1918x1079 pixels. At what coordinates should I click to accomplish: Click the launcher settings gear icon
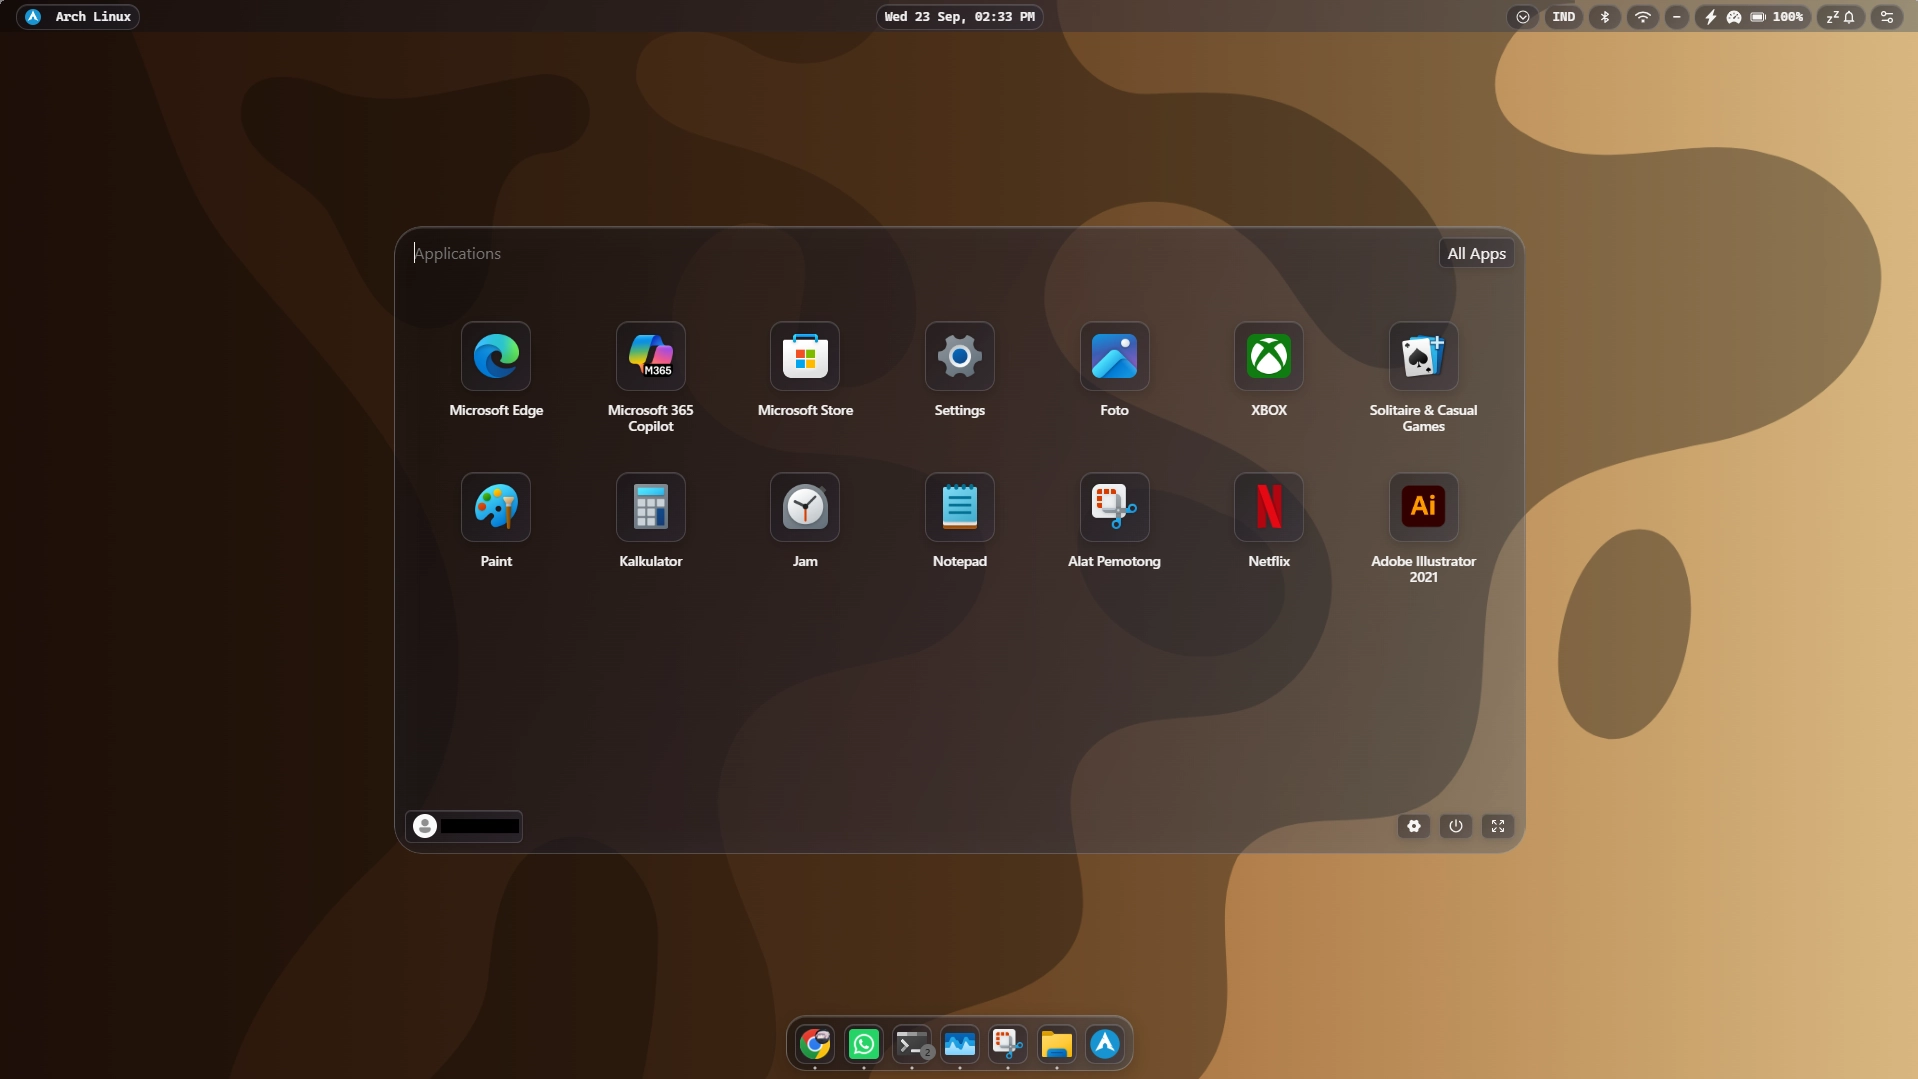(x=1414, y=826)
